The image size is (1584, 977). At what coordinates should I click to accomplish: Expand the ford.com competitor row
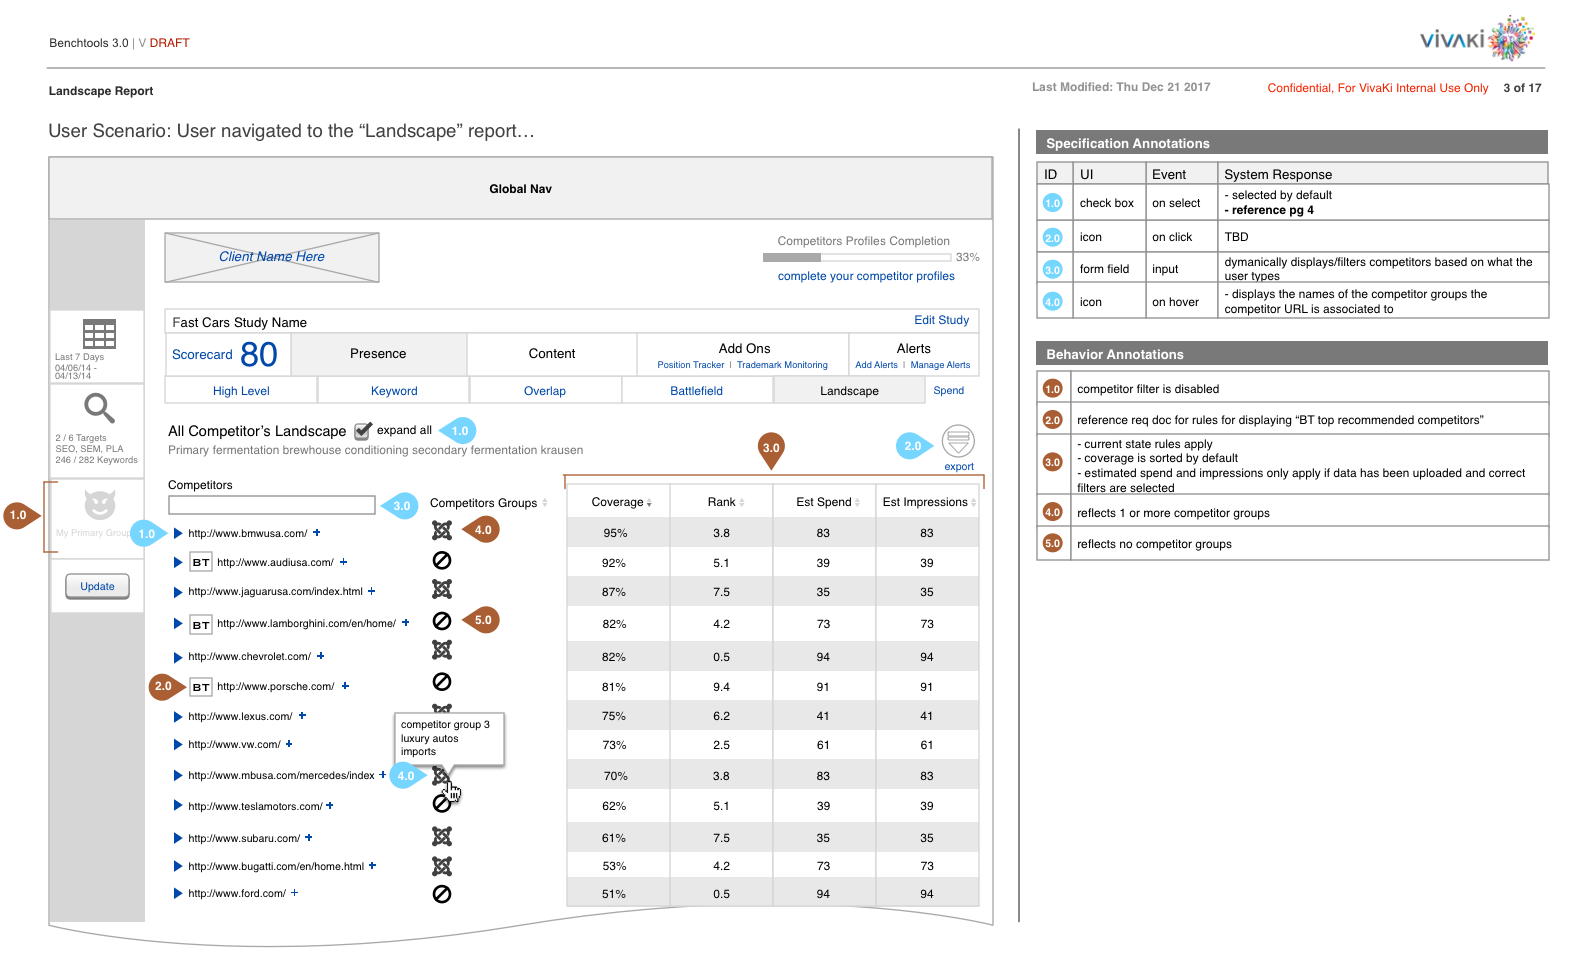[178, 894]
